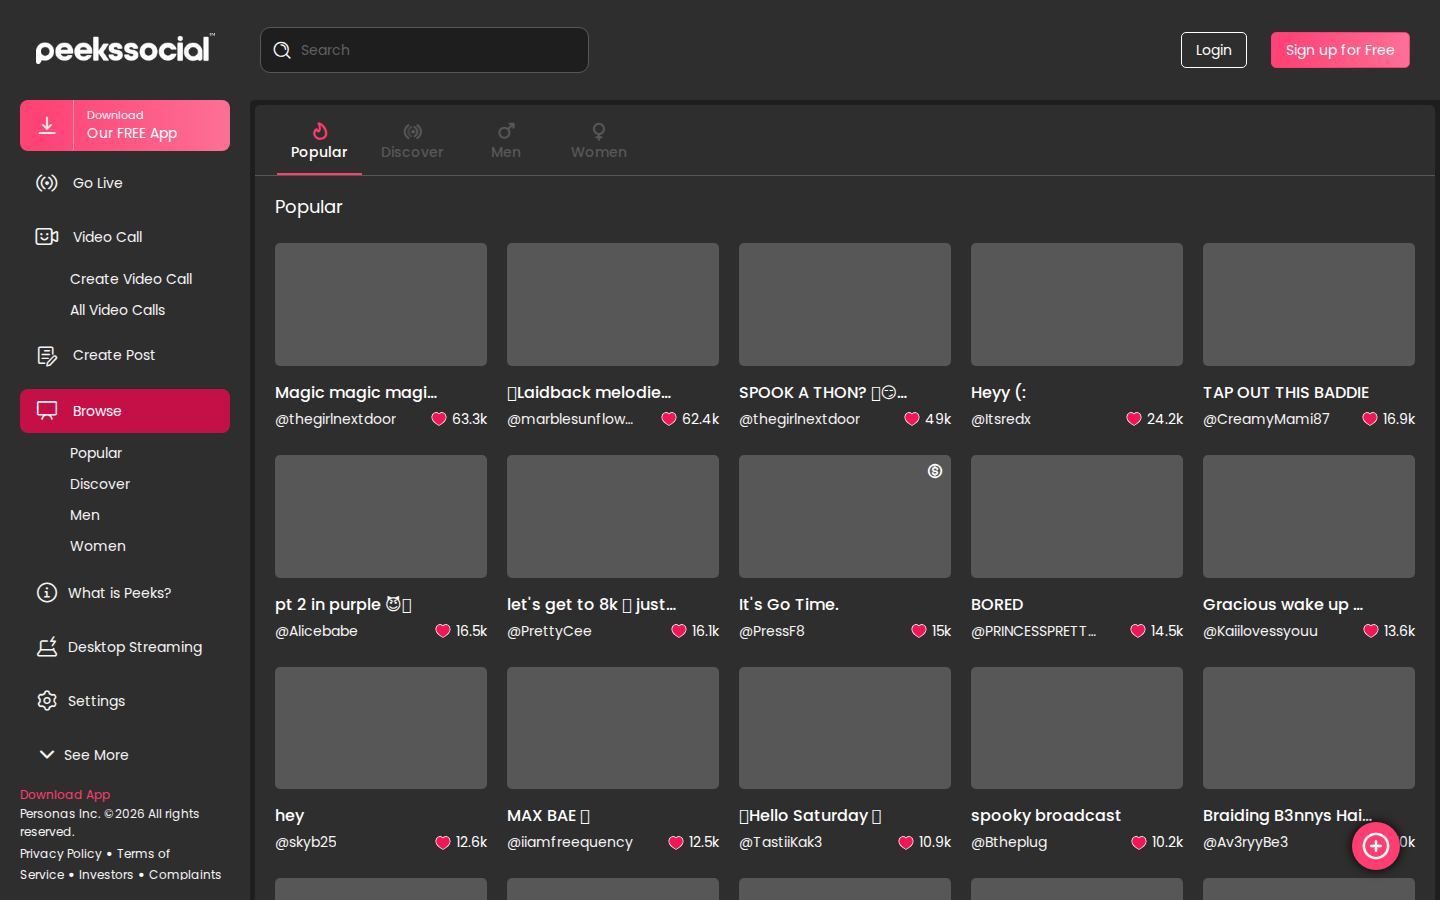Click the download arrow icon in the sidebar
Viewport: 1440px width, 900px height.
click(x=47, y=125)
